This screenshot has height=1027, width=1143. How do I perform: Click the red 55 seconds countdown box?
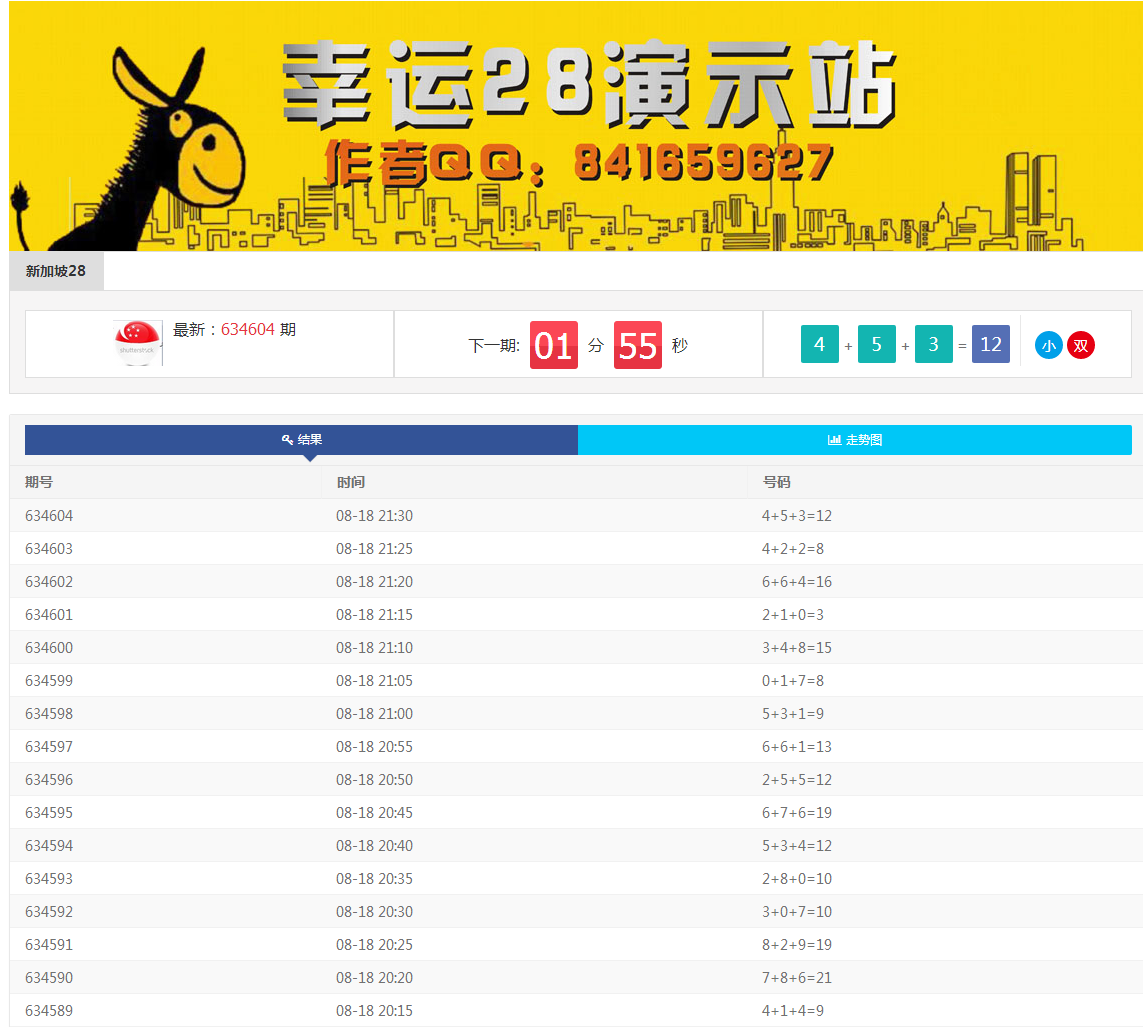637,345
